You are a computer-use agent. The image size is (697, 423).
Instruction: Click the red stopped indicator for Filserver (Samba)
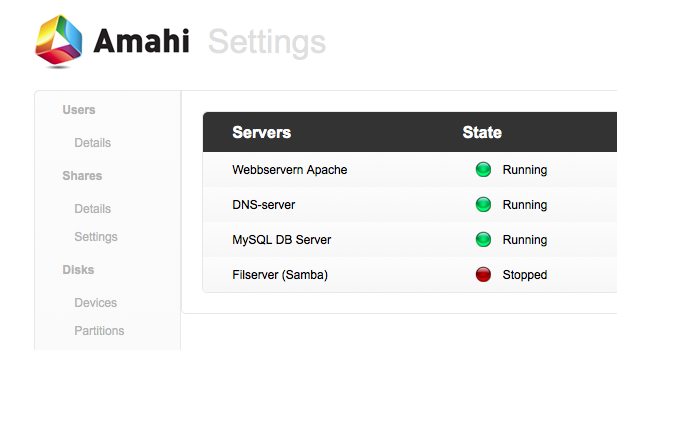[483, 275]
